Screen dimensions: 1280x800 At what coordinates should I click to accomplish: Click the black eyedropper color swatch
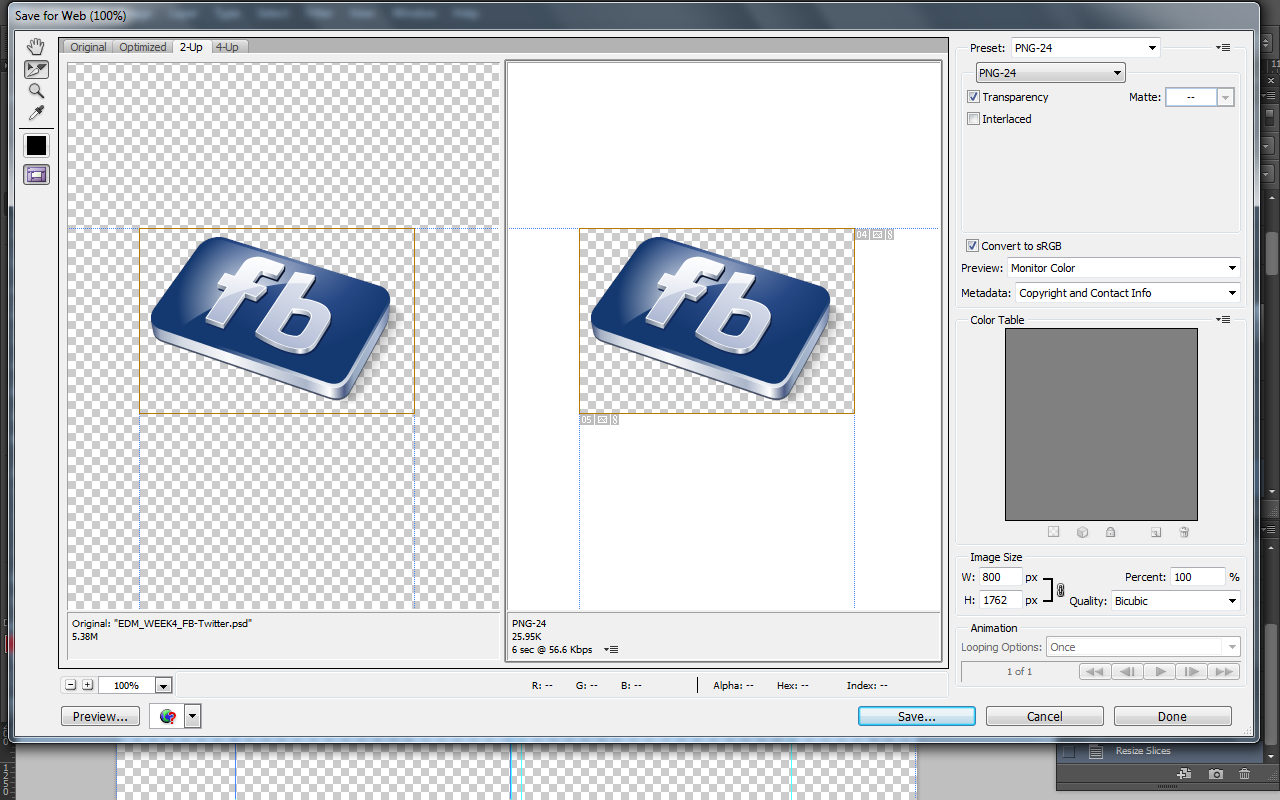(36, 145)
